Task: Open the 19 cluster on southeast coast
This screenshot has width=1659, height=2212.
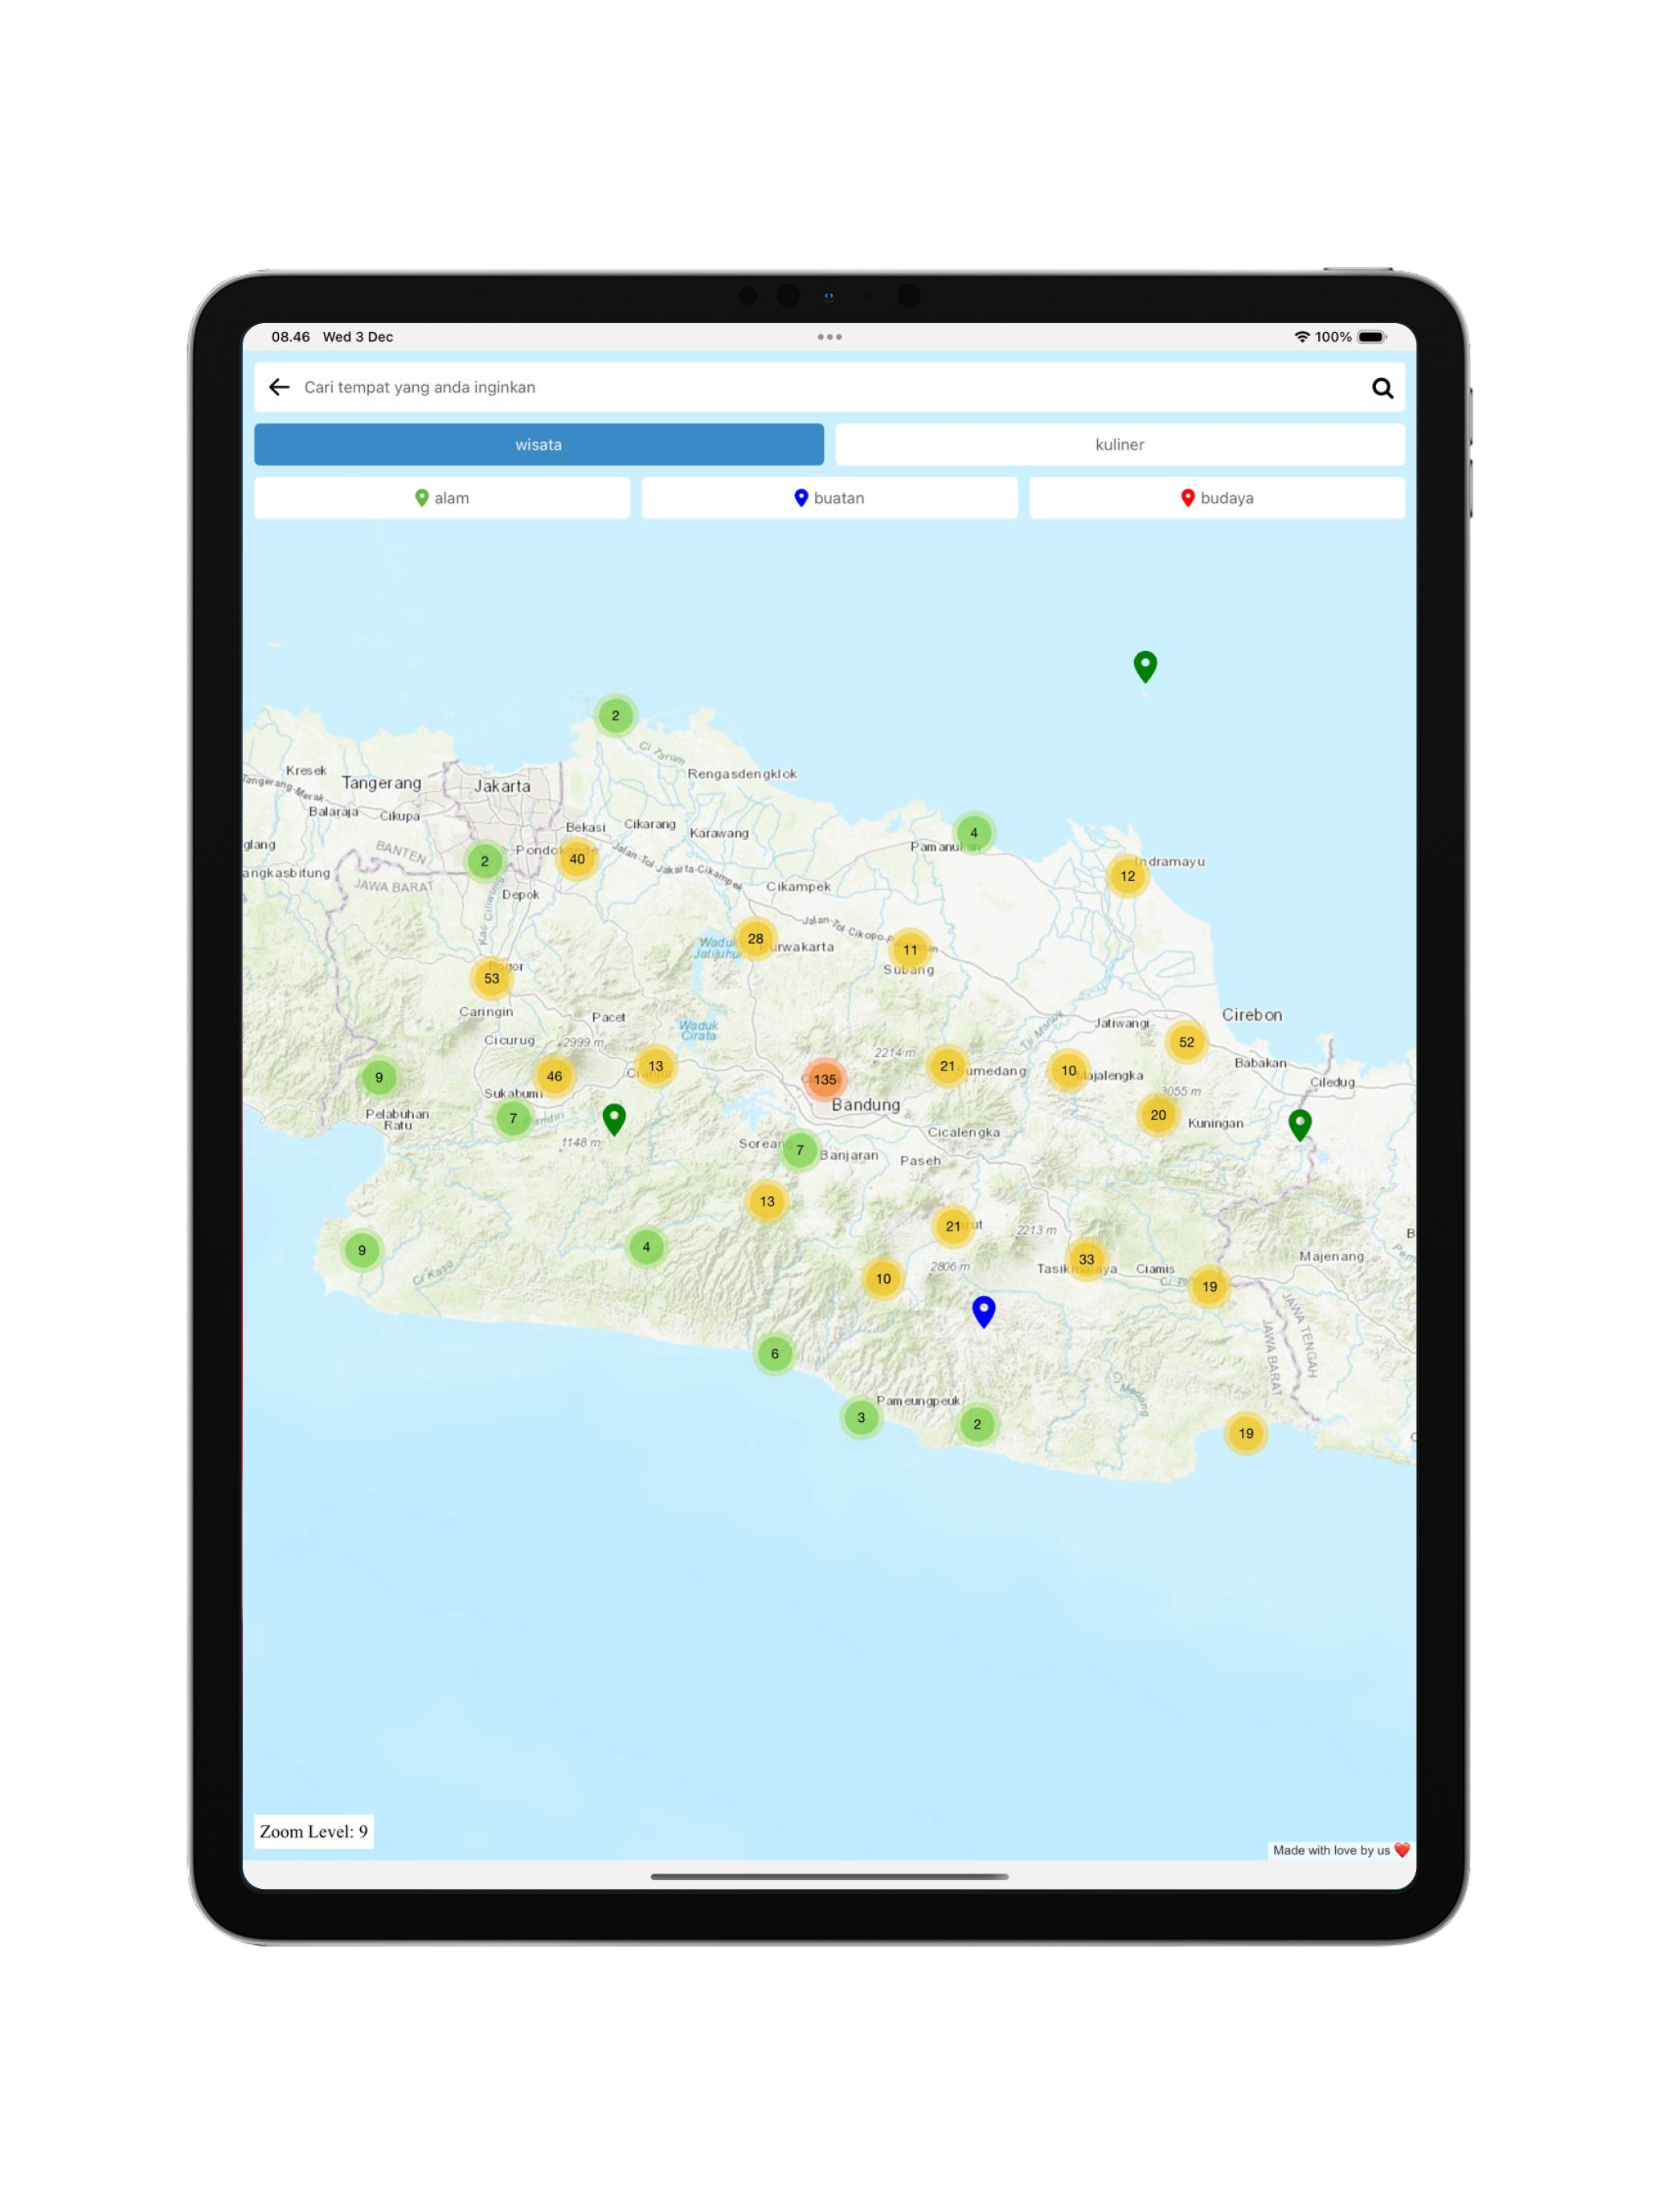Action: pos(1246,1433)
